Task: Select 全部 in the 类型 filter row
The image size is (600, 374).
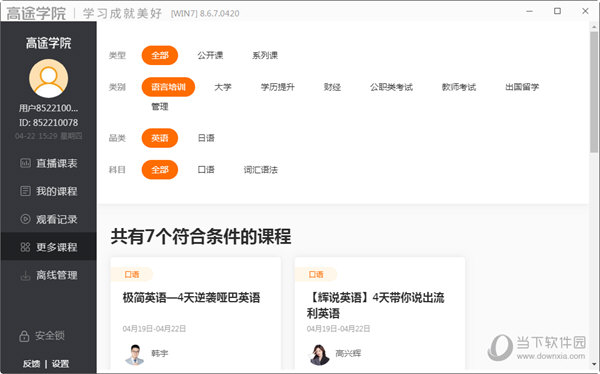Action: 160,56
